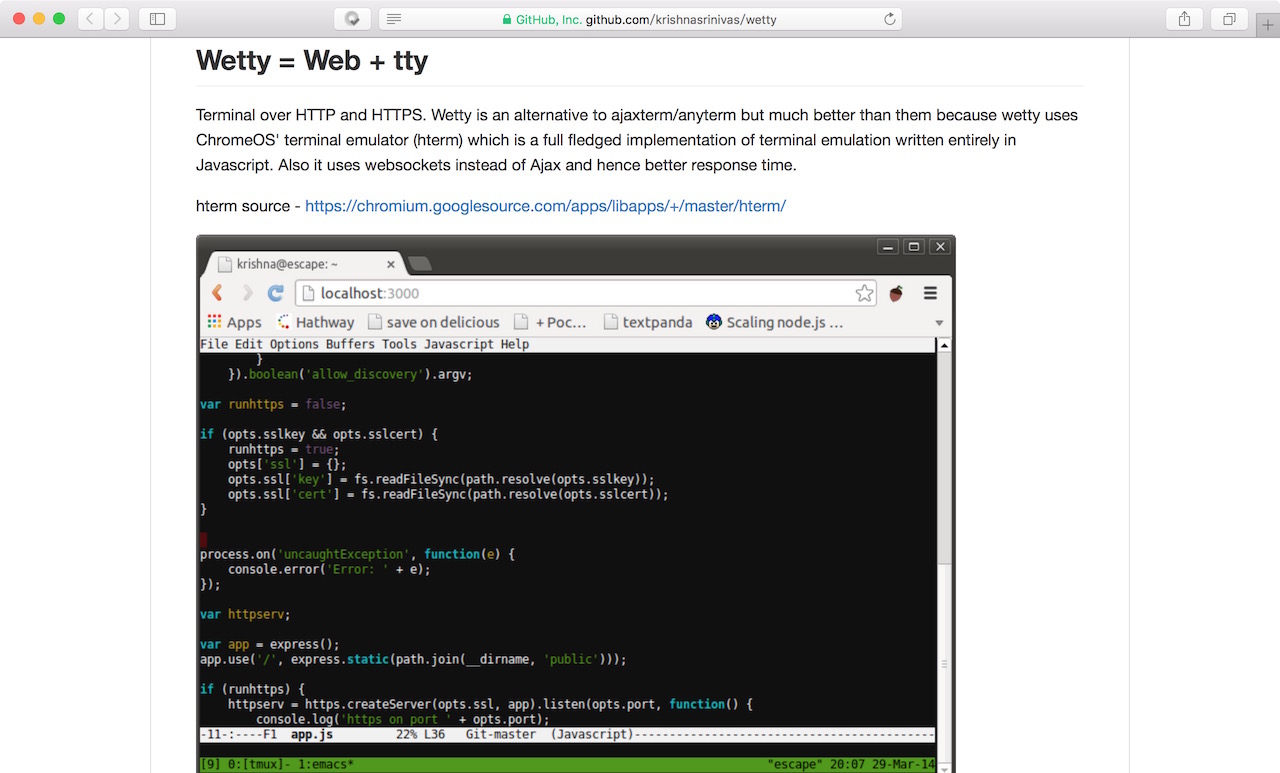Click the hamburger menu icon in the screenshot
The image size is (1280, 773).
coord(930,293)
